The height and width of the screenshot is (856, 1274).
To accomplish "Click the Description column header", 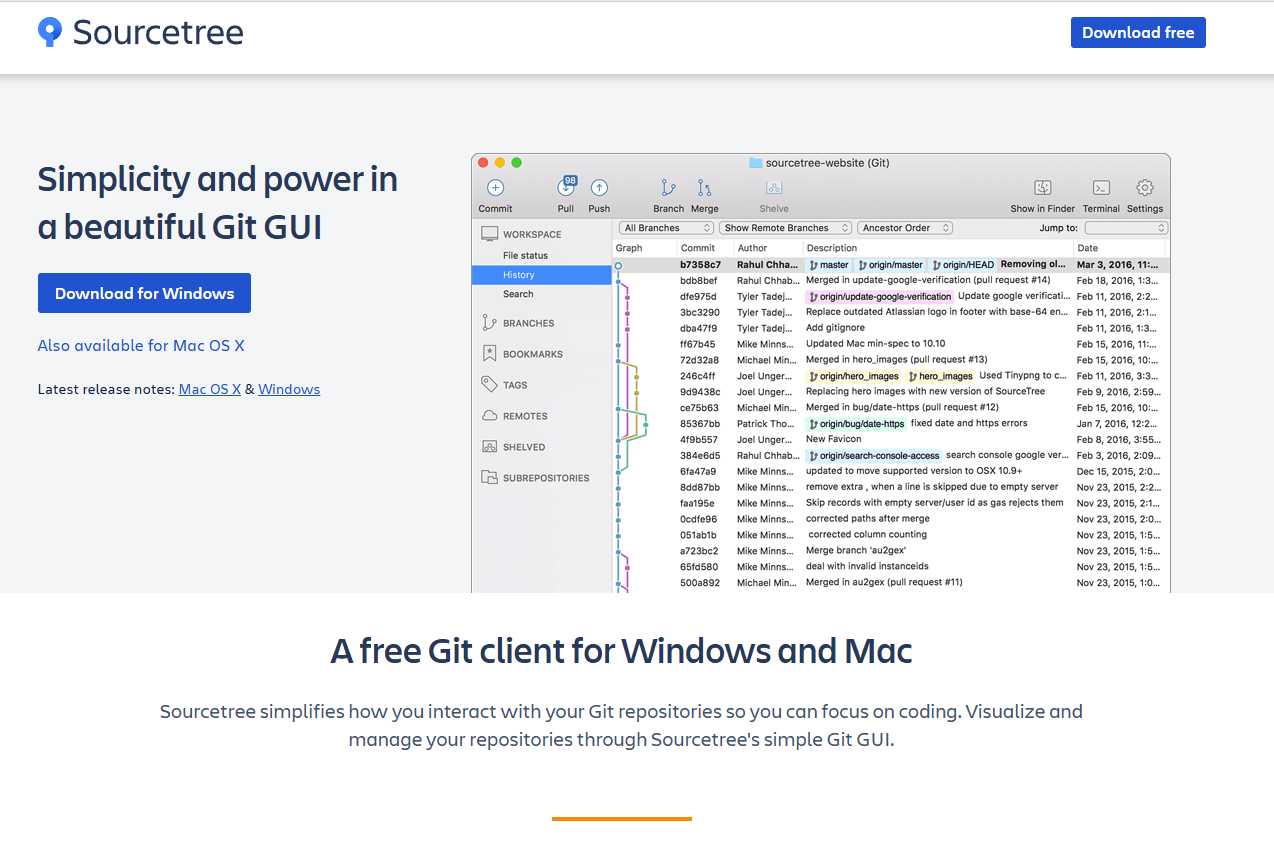I will click(x=832, y=248).
